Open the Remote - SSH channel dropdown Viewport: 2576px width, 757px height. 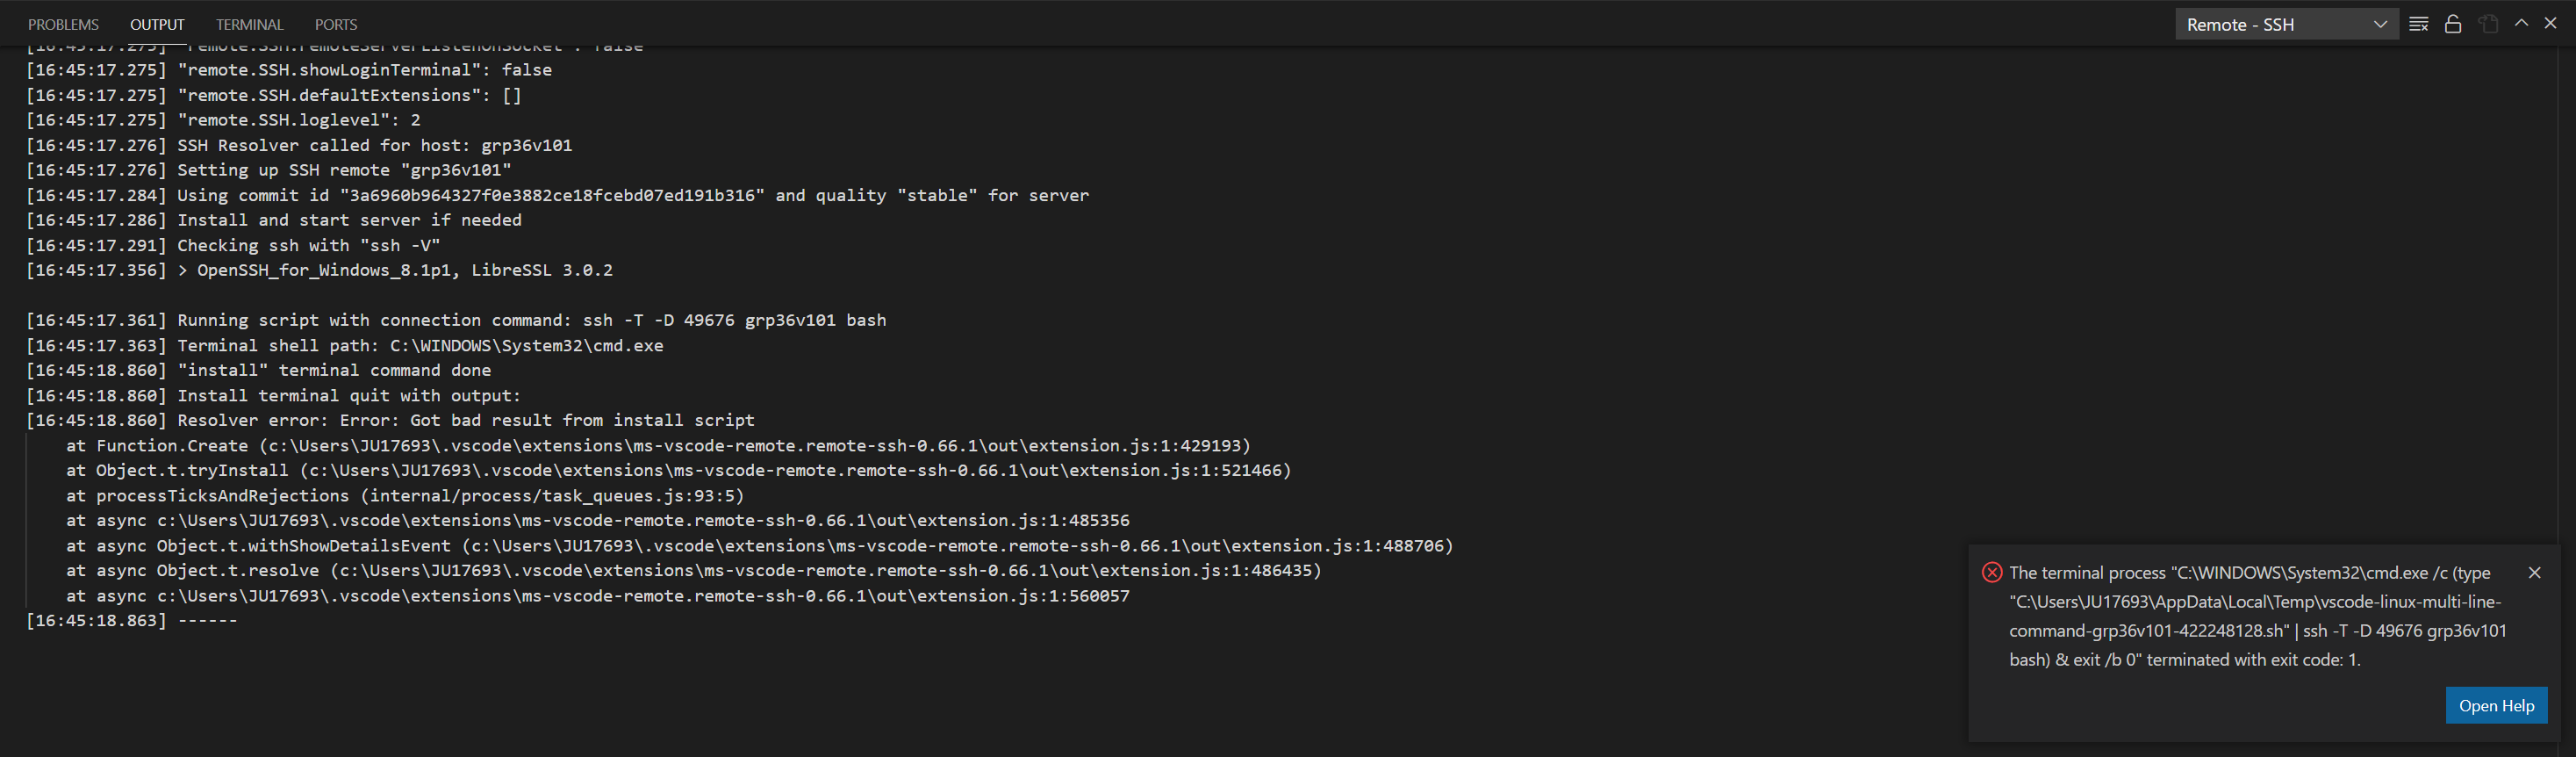click(2286, 23)
